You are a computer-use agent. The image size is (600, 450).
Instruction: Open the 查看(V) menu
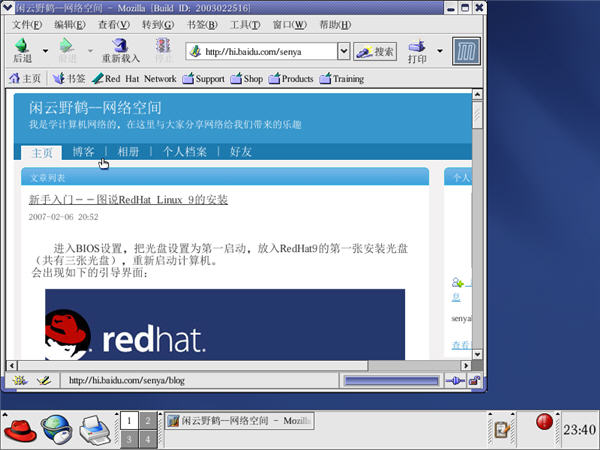pos(114,25)
